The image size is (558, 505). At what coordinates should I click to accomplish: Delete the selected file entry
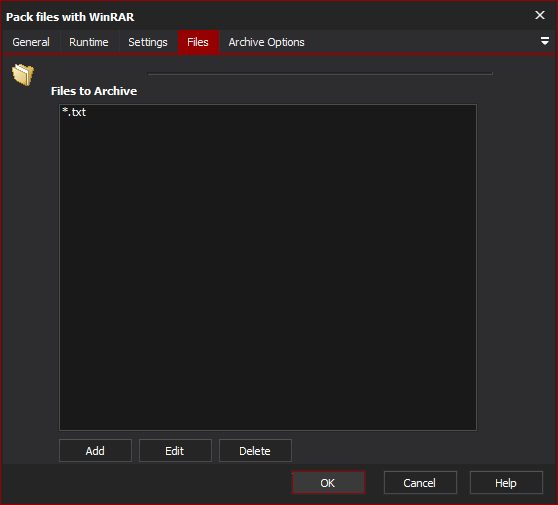click(255, 451)
